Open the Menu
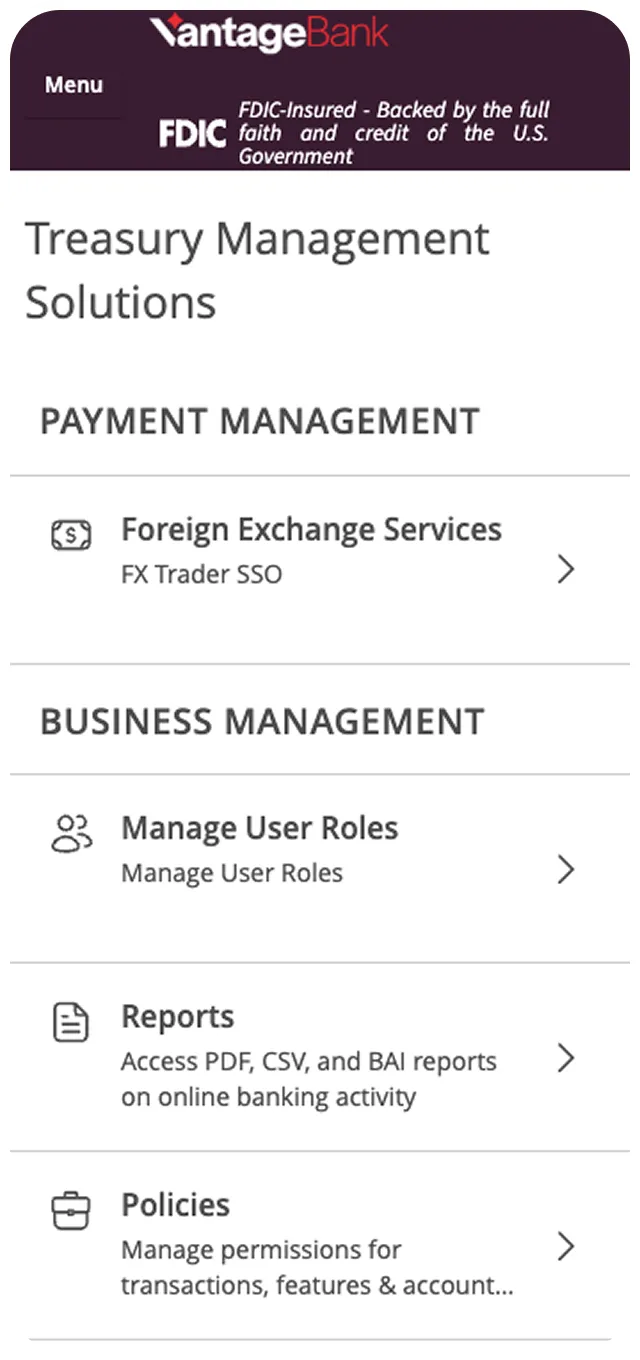This screenshot has width=640, height=1360. [x=73, y=84]
